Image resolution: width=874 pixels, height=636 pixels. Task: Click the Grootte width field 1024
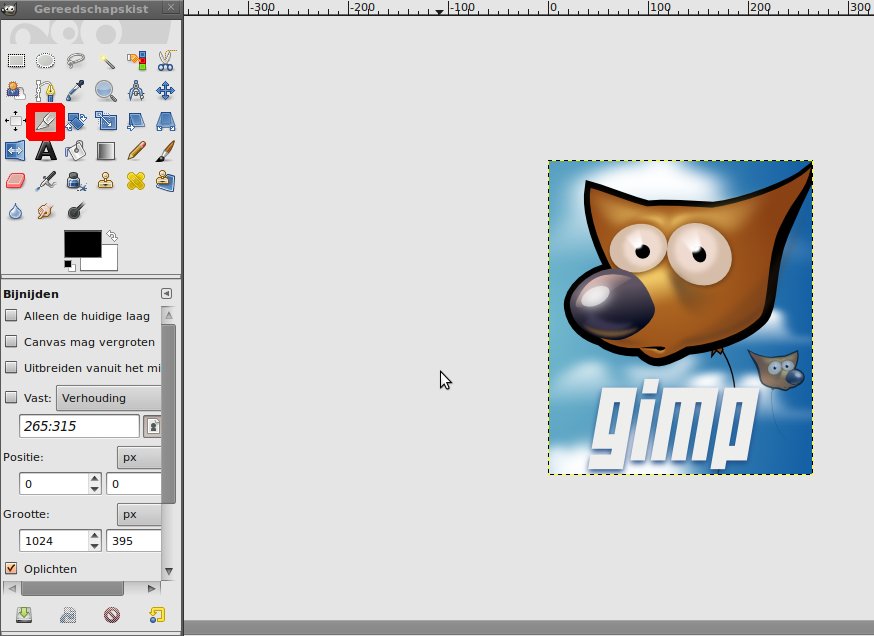point(54,541)
